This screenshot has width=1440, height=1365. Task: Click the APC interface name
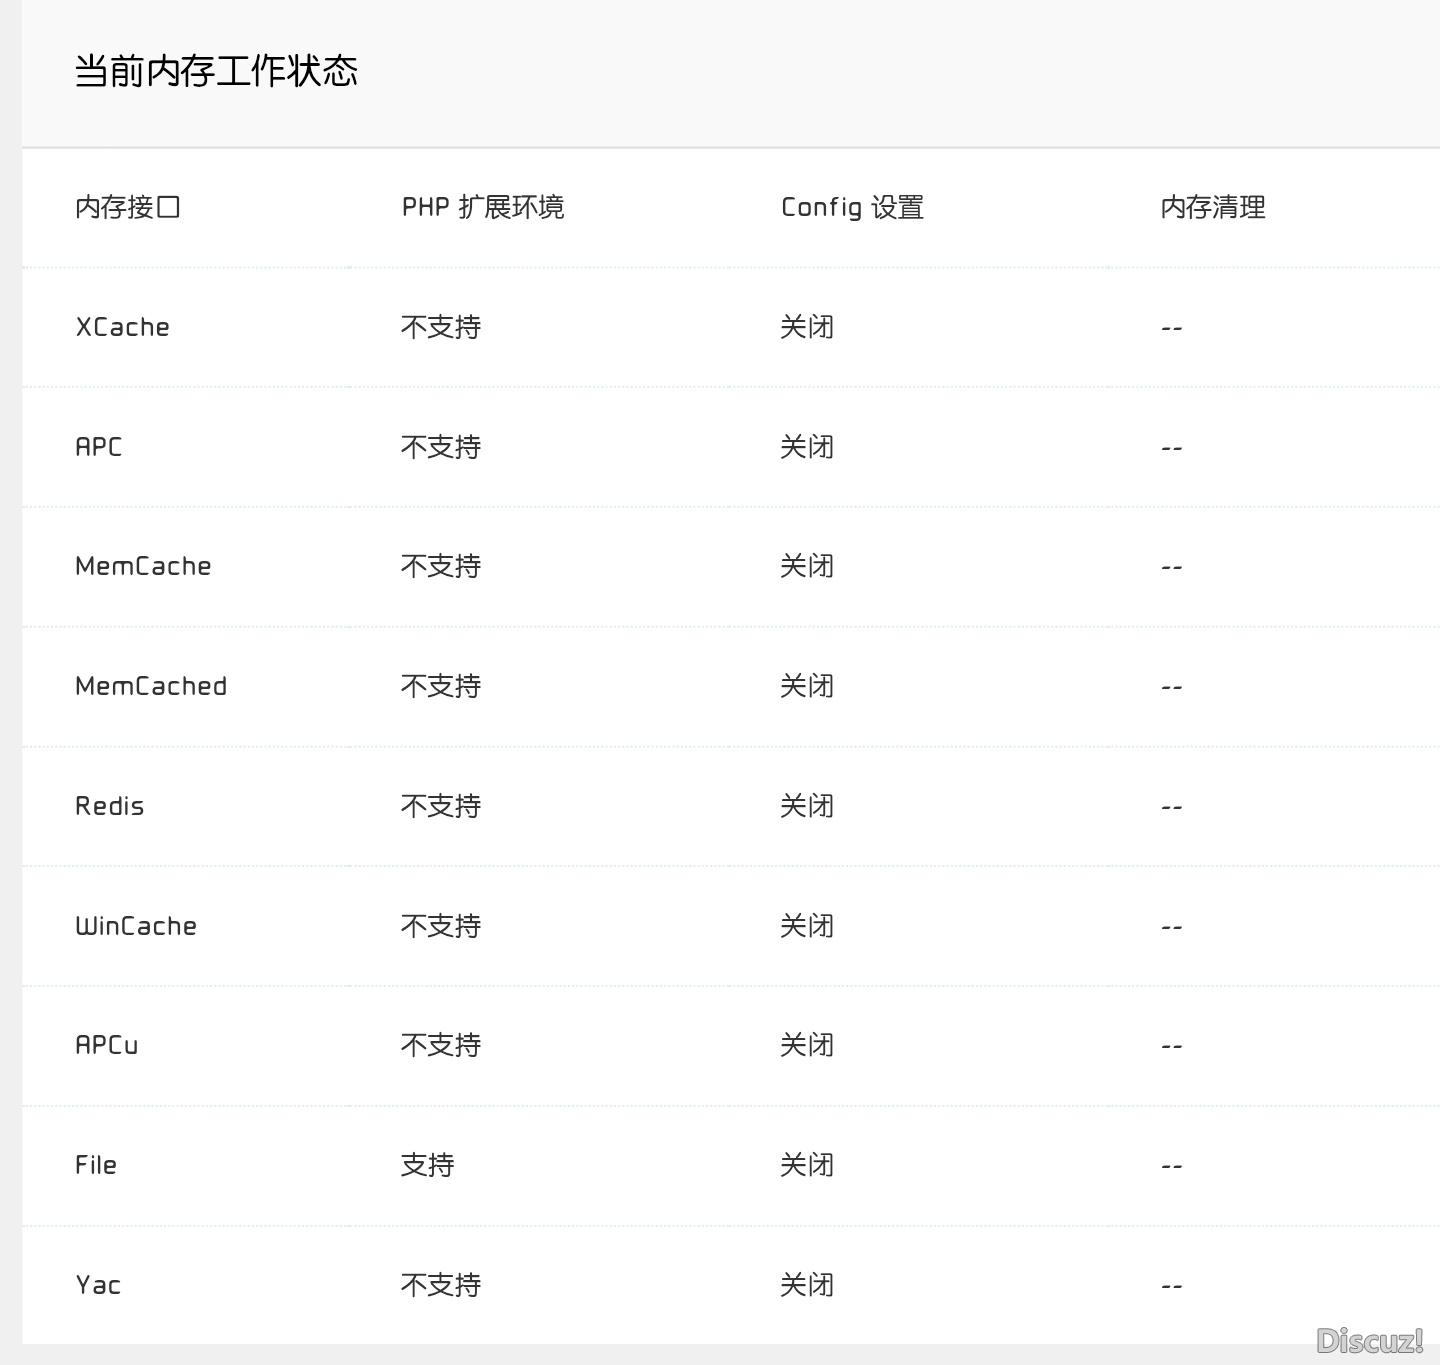pyautogui.click(x=98, y=446)
